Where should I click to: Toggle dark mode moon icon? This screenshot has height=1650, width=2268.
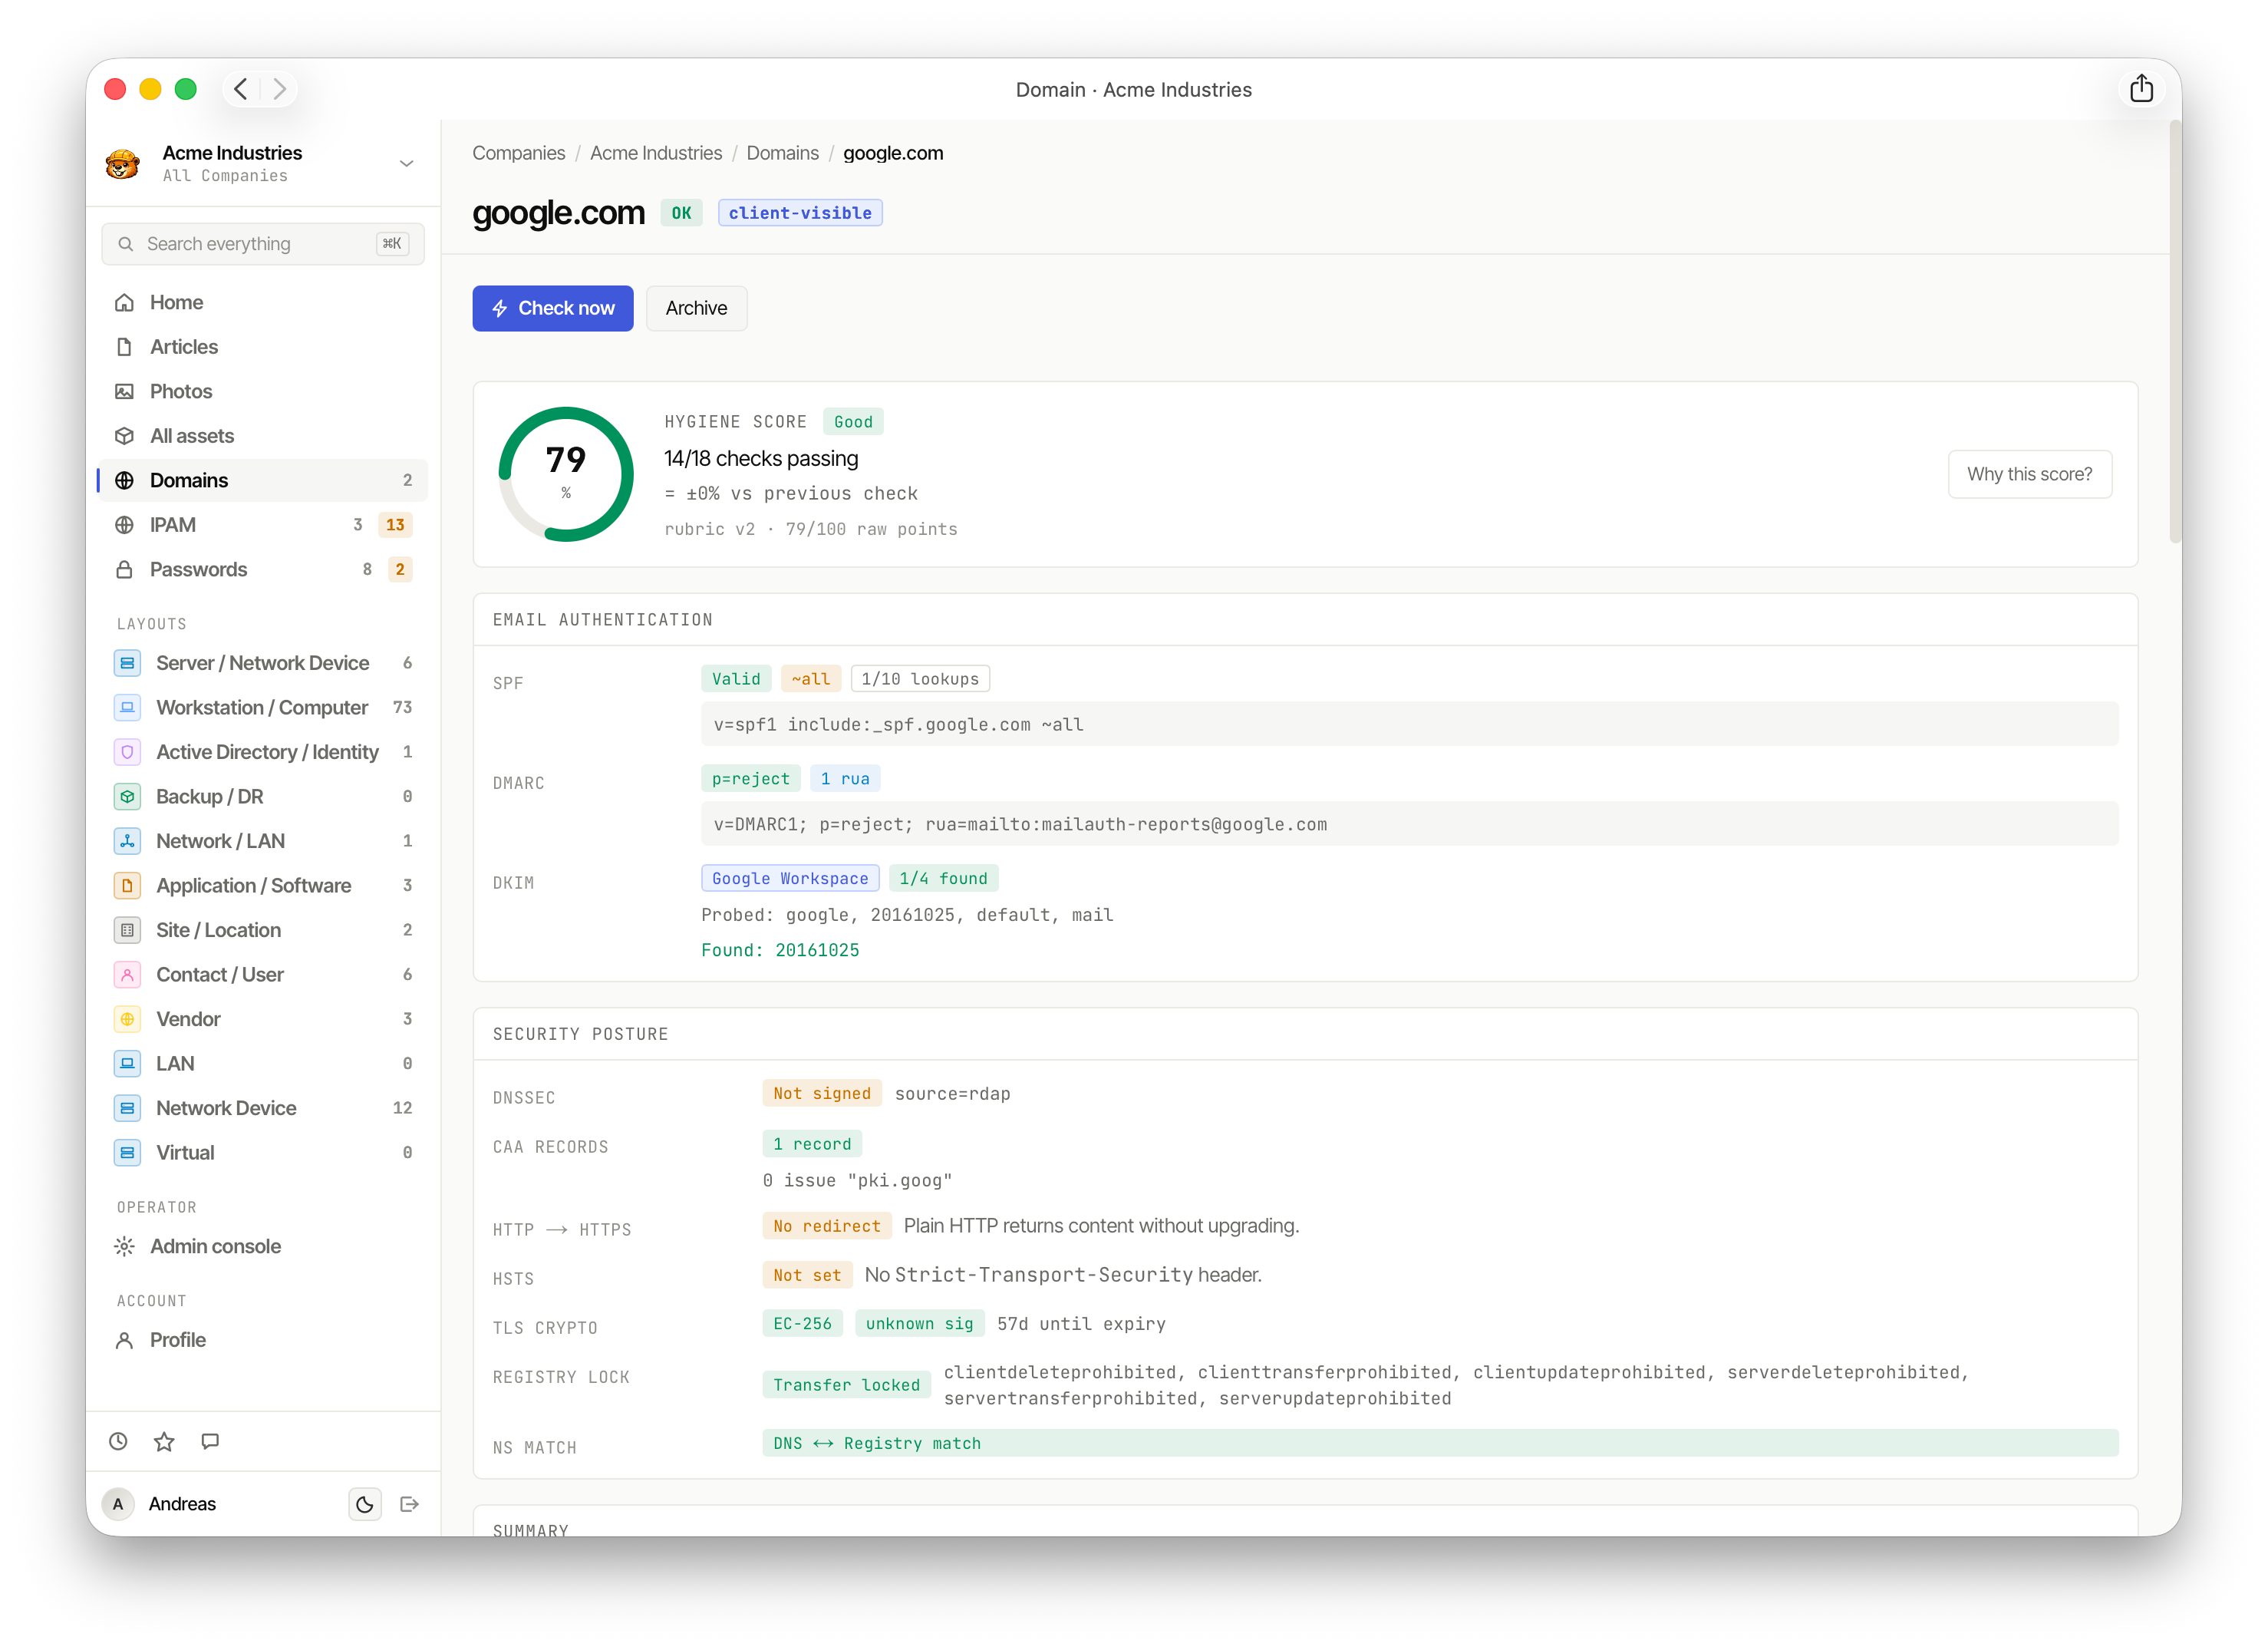click(x=365, y=1504)
